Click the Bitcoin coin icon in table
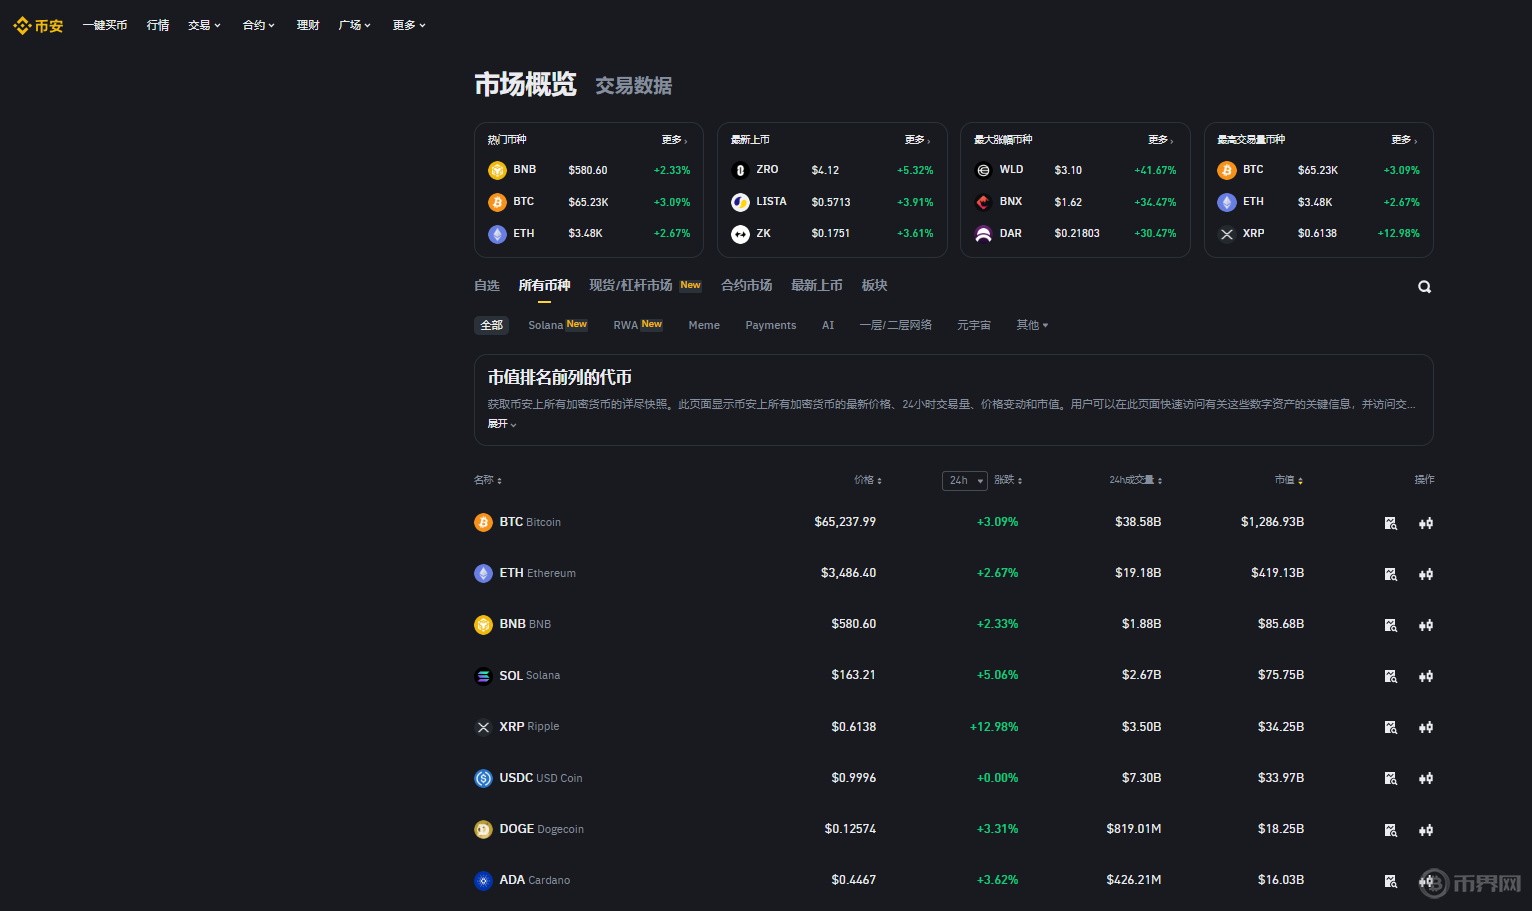This screenshot has width=1532, height=911. (483, 522)
